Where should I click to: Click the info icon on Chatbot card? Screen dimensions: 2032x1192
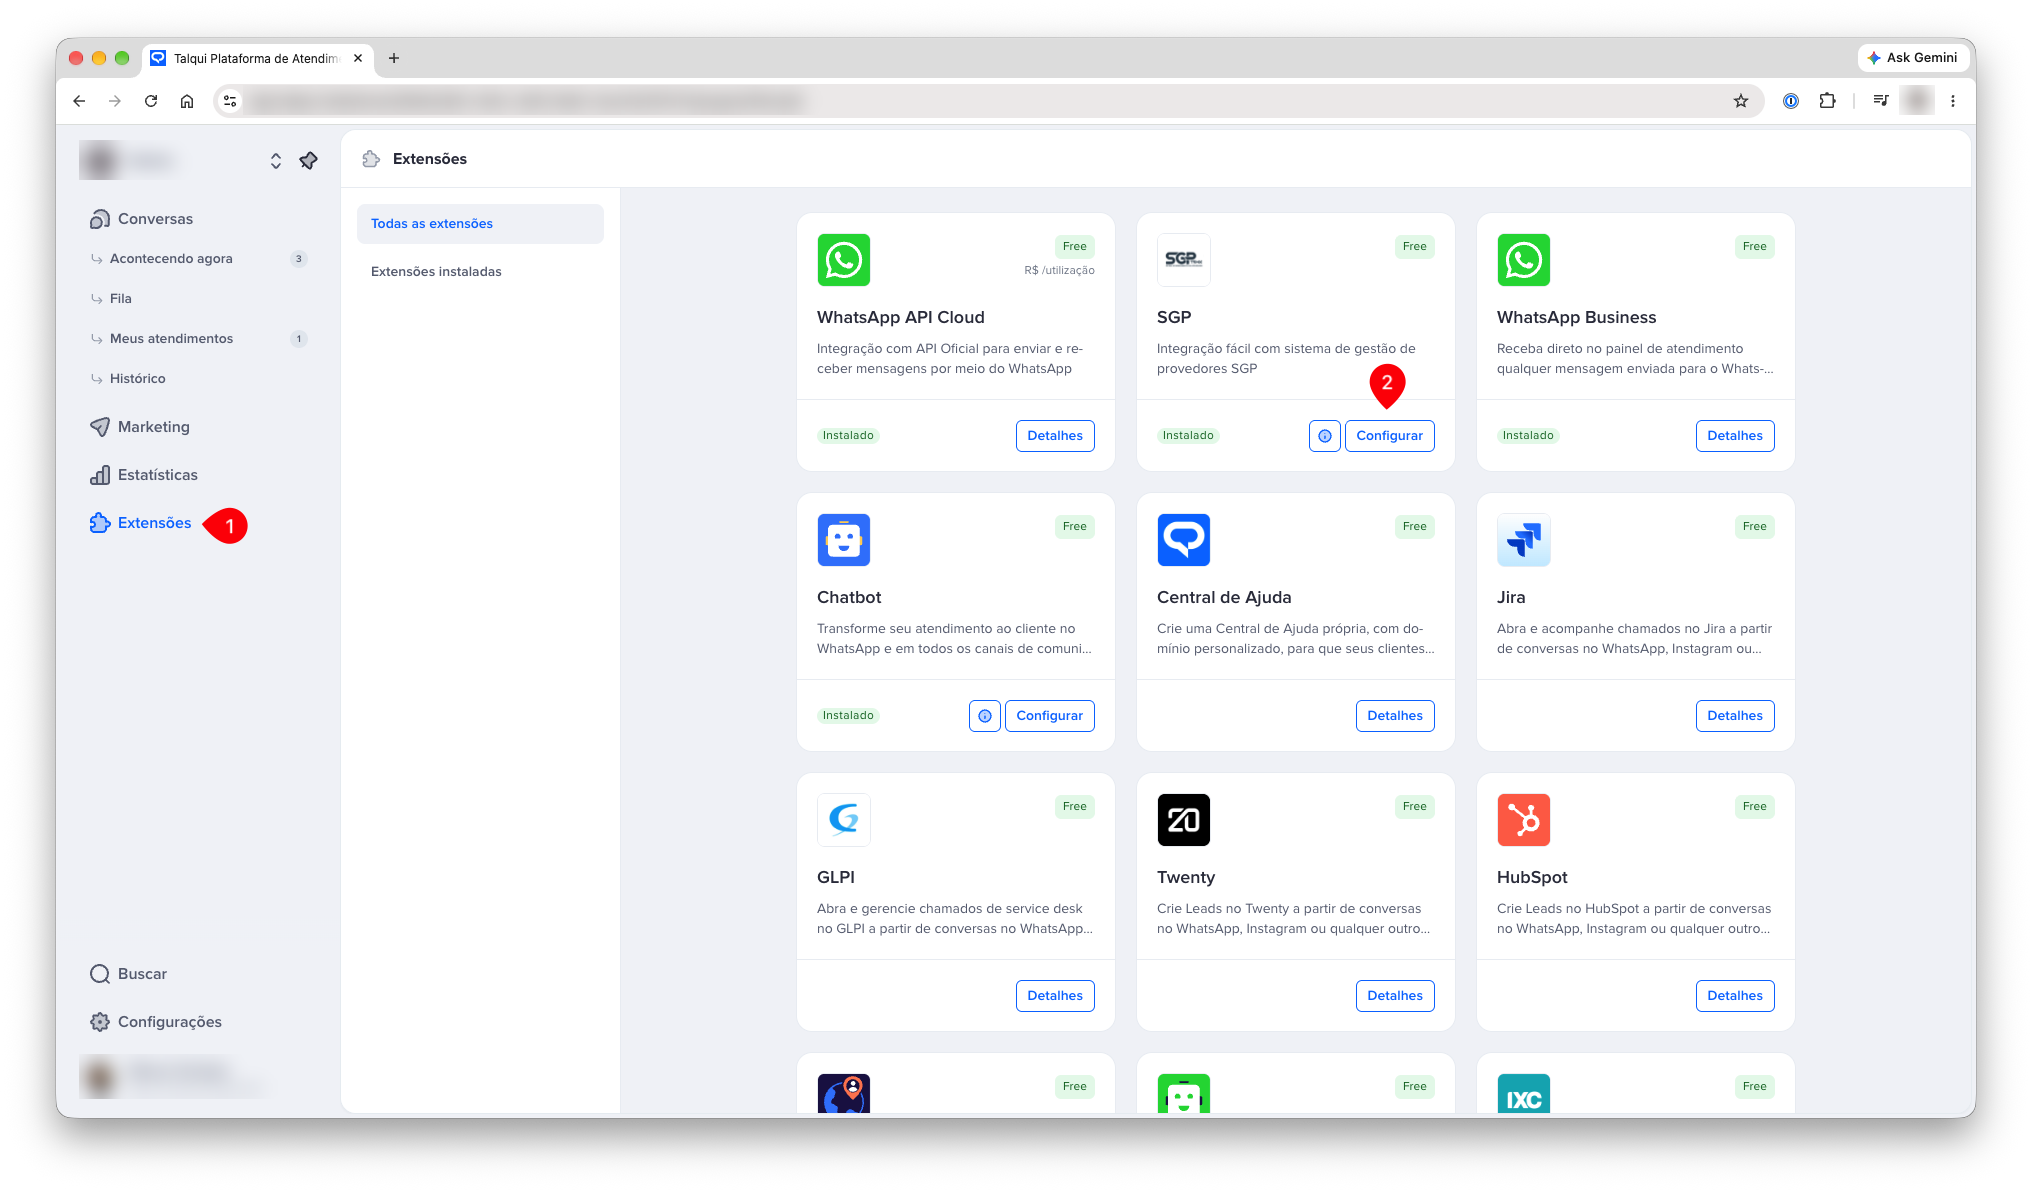click(984, 716)
